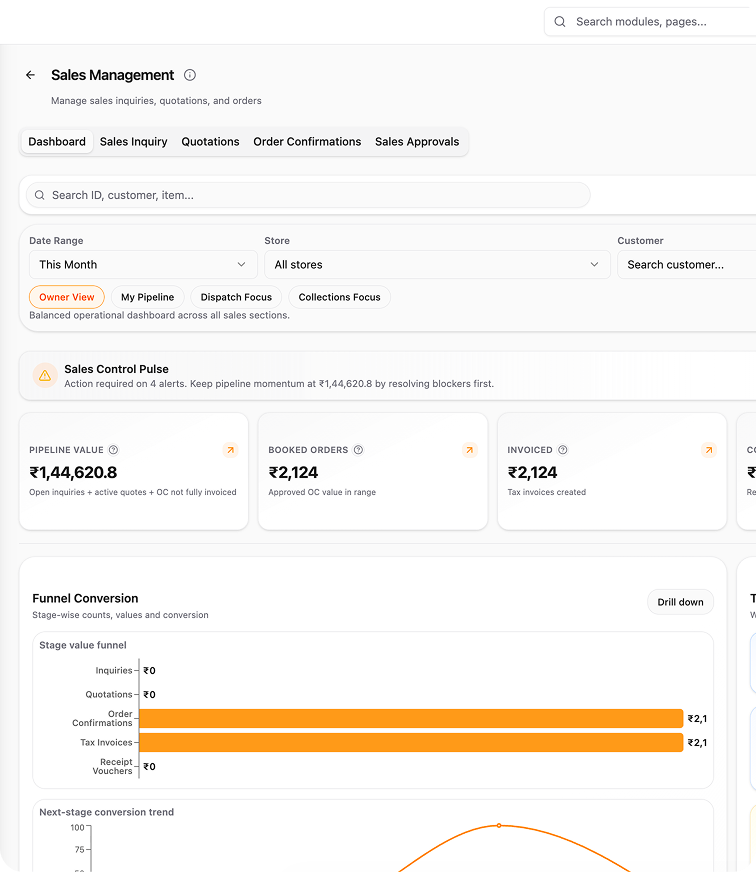Click the Funnel Conversion heading
This screenshot has width=756, height=872.
coord(85,598)
